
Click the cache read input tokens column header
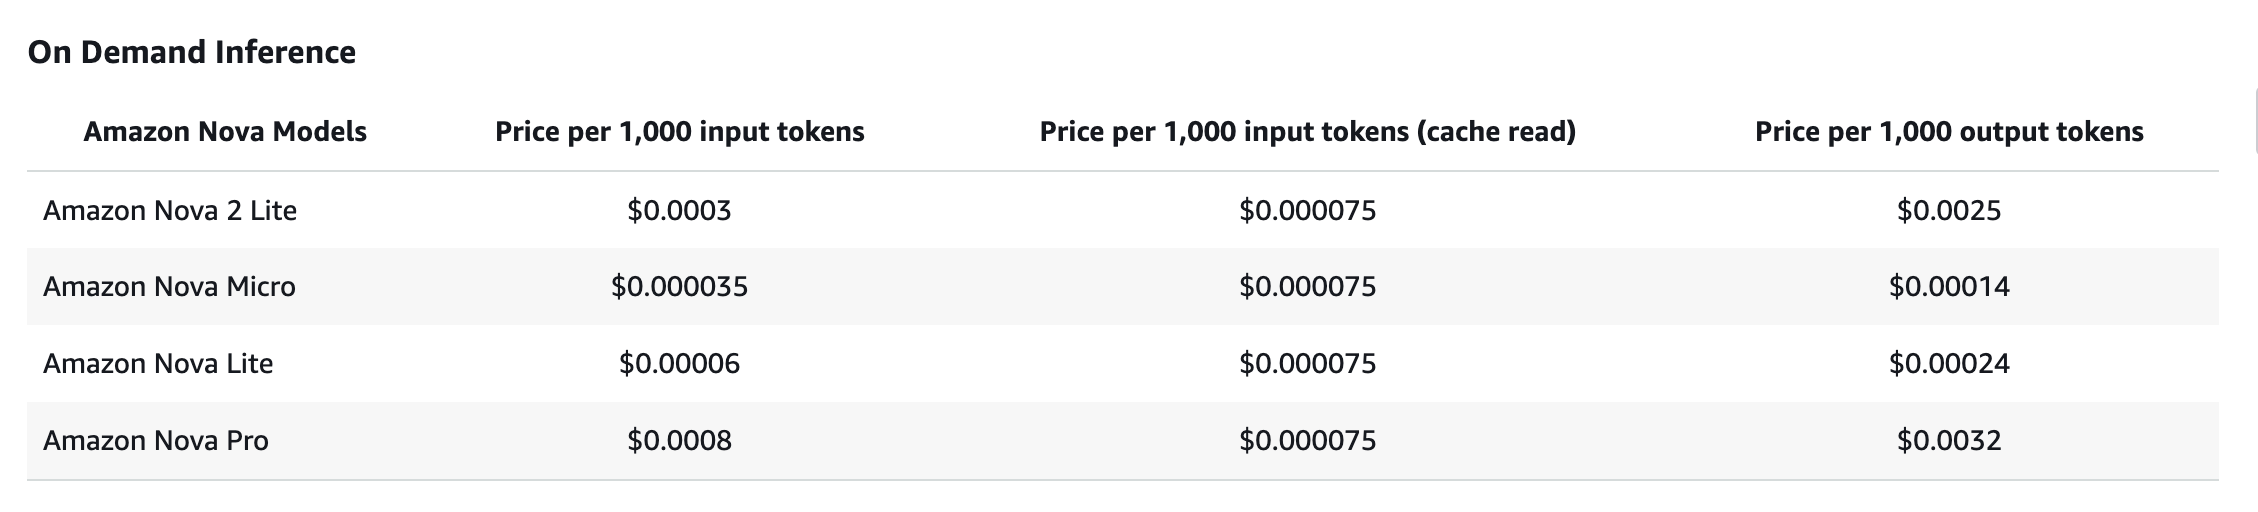tap(1307, 132)
